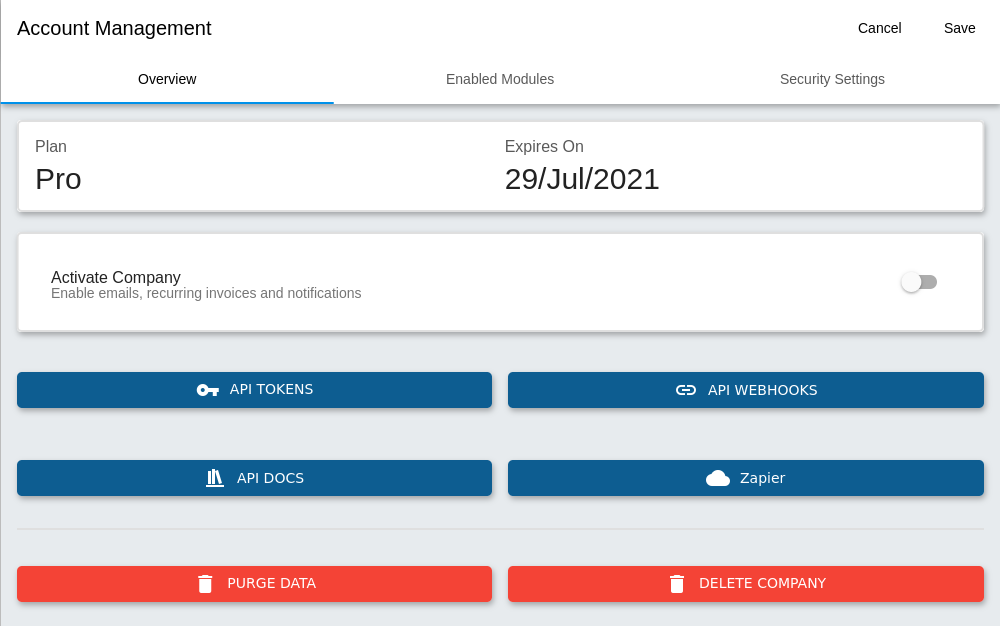Open the API DOCS label
The width and height of the screenshot is (1000, 626).
tap(270, 478)
